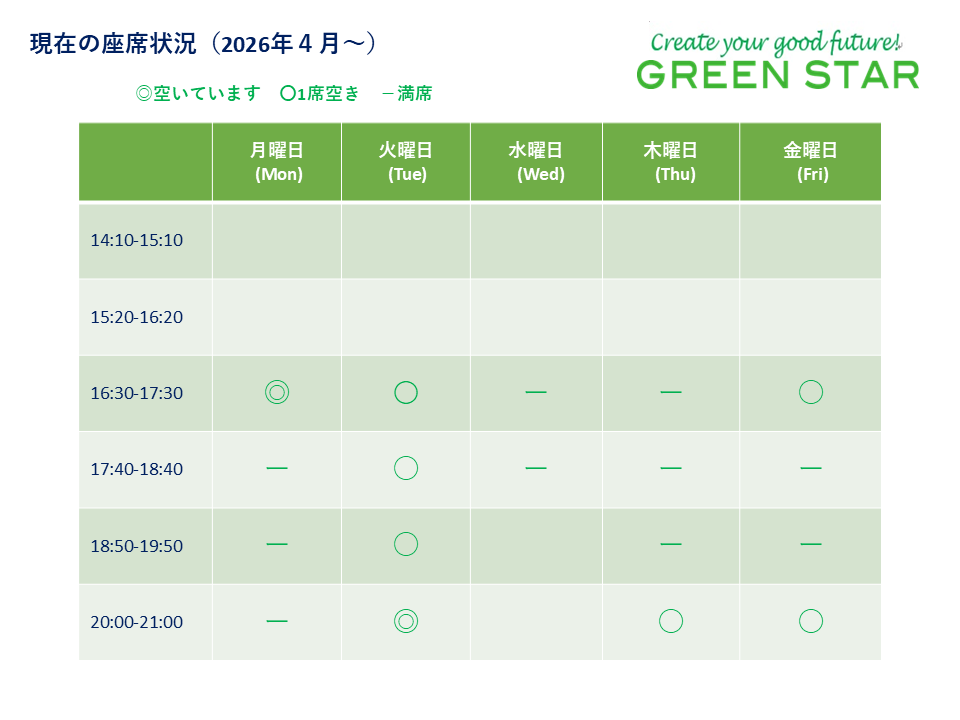Select the Tuesday 17:40-18:40 circle
Image resolution: width=960 pixels, height=720 pixels.
405,468
